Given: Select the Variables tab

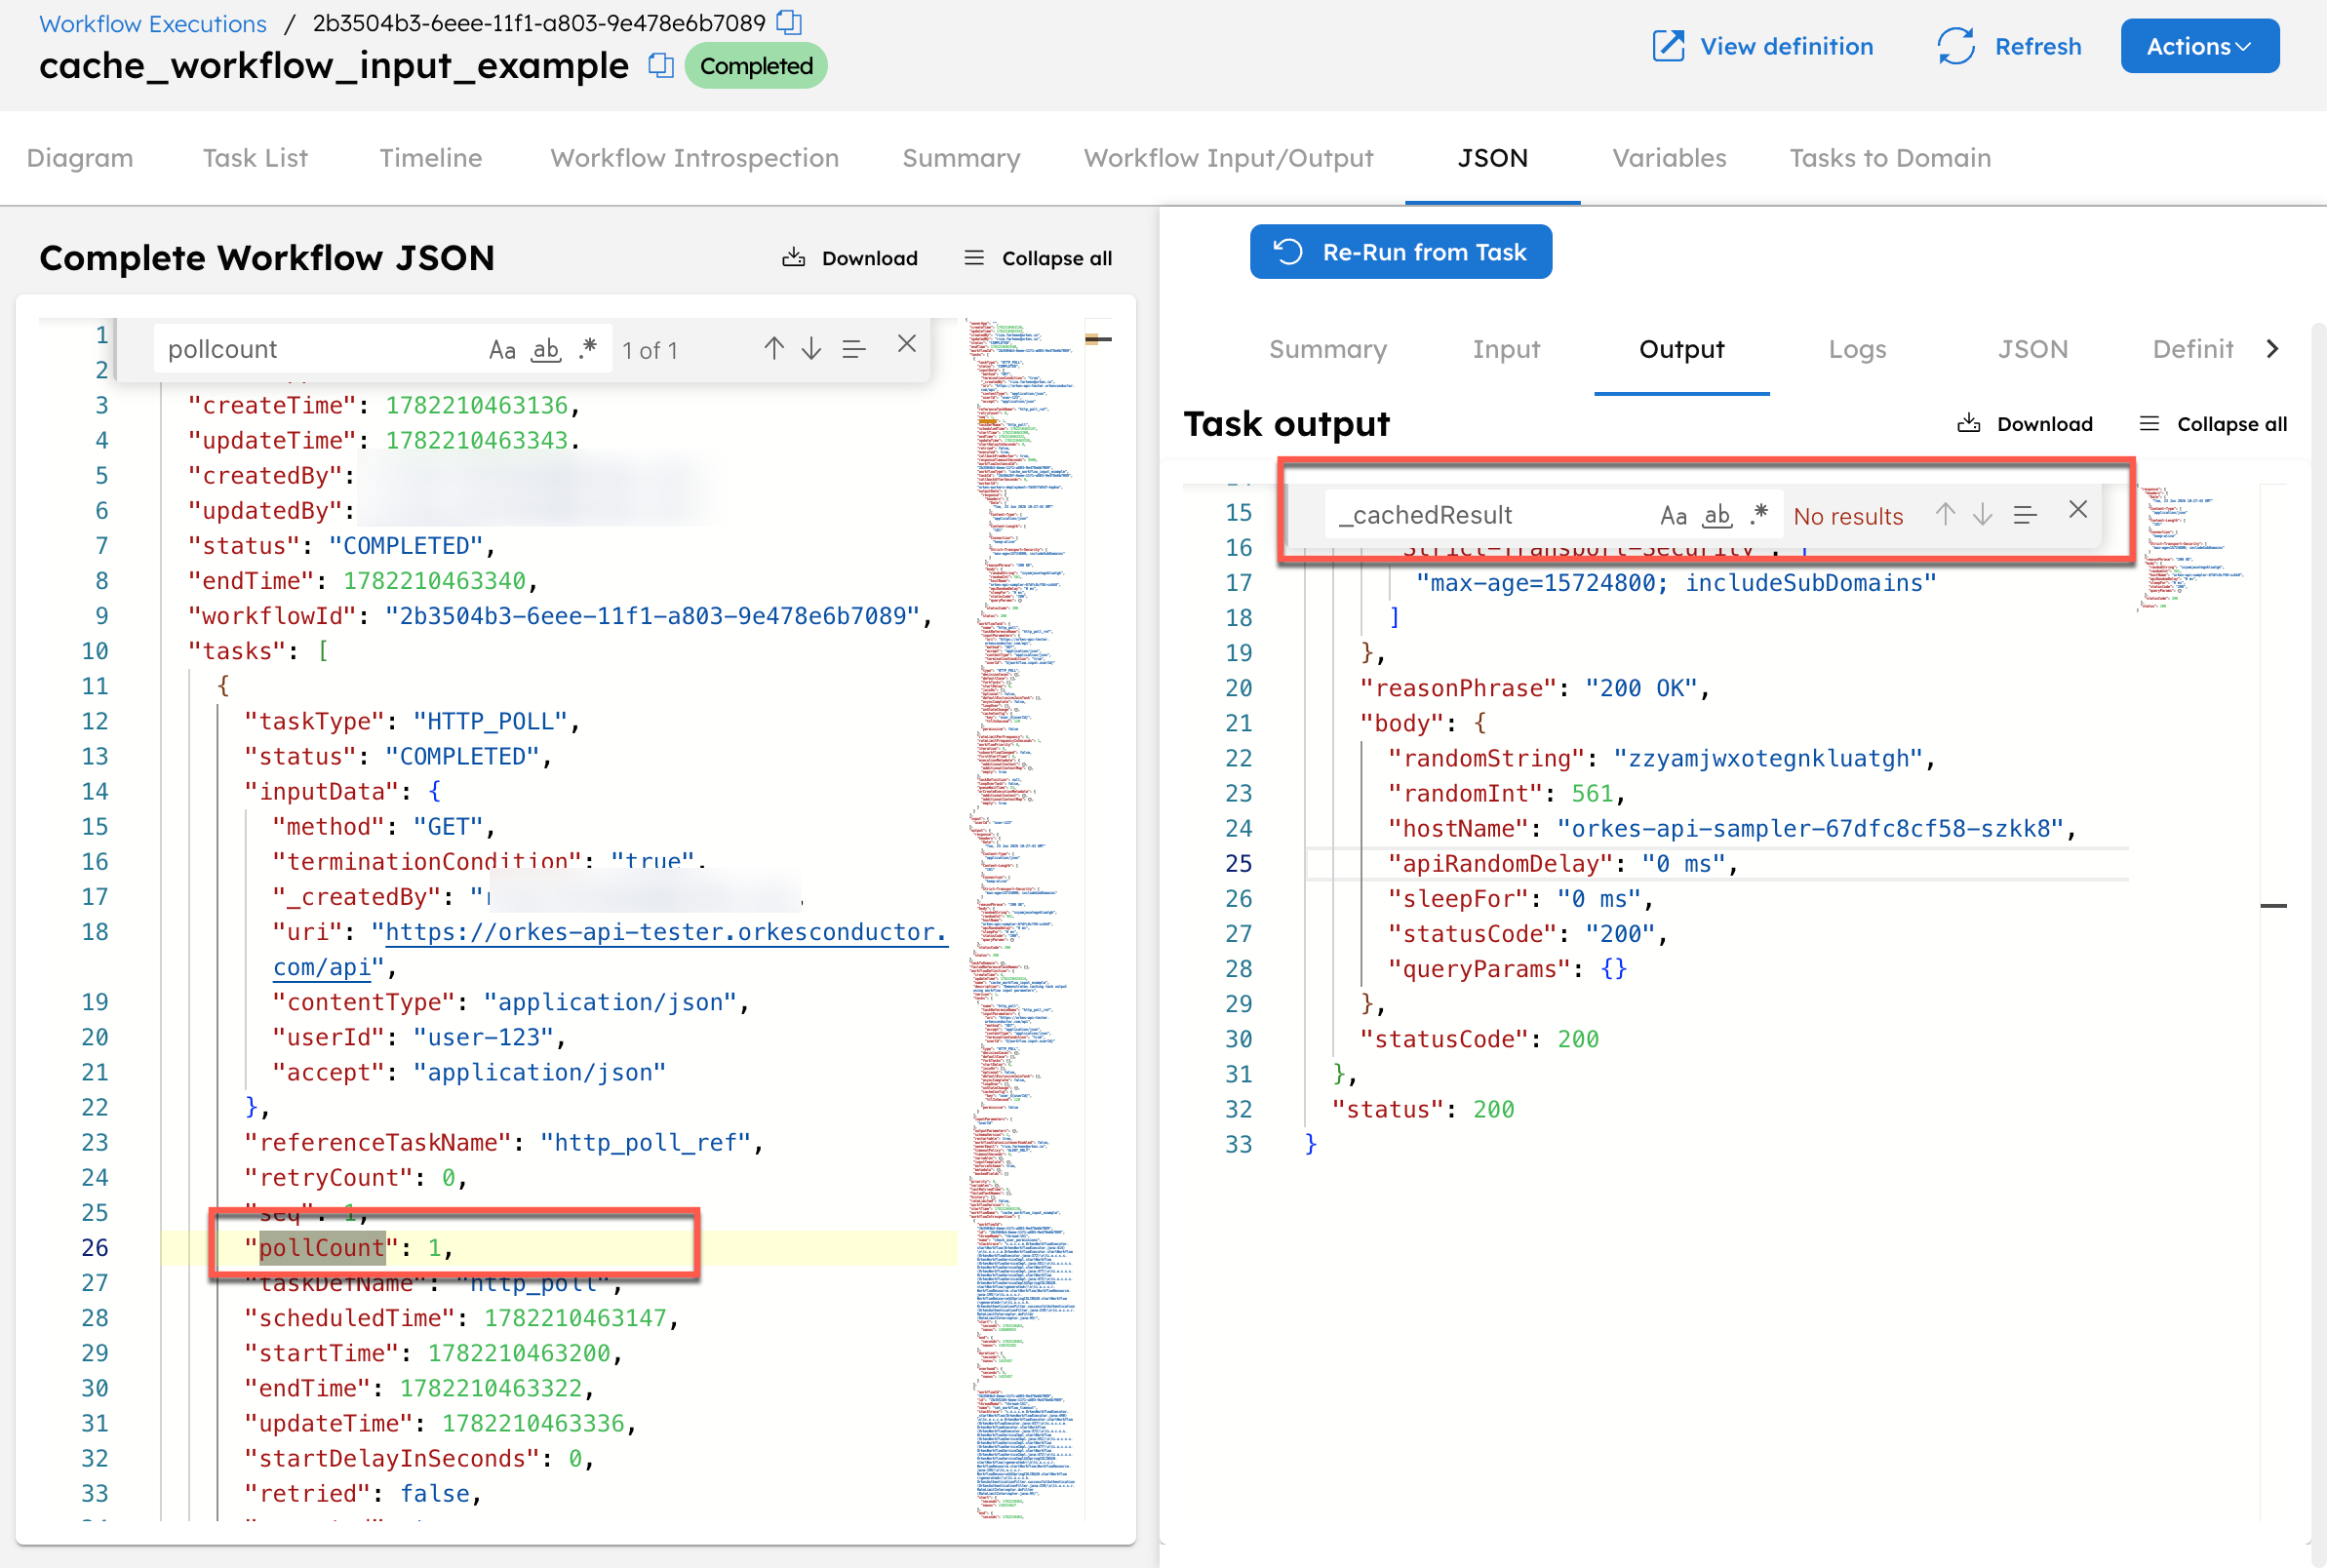Looking at the screenshot, I should 1669,158.
